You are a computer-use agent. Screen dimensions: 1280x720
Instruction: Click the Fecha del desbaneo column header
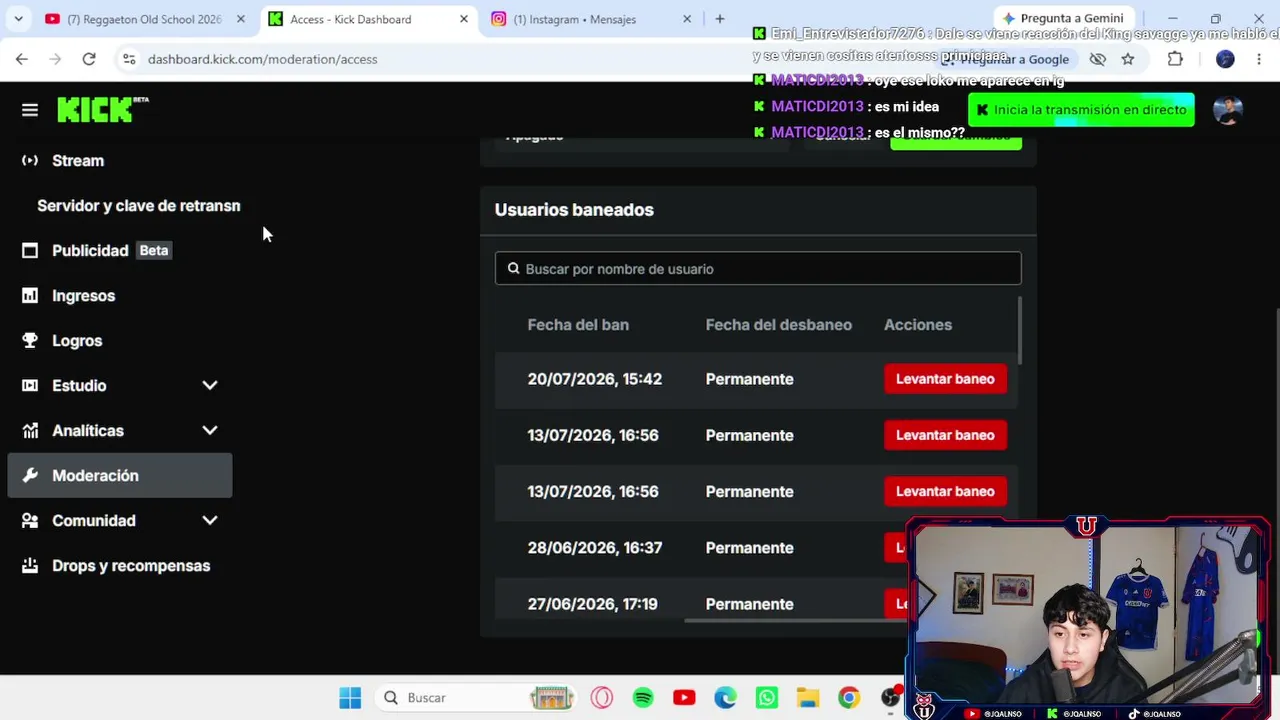click(x=779, y=325)
